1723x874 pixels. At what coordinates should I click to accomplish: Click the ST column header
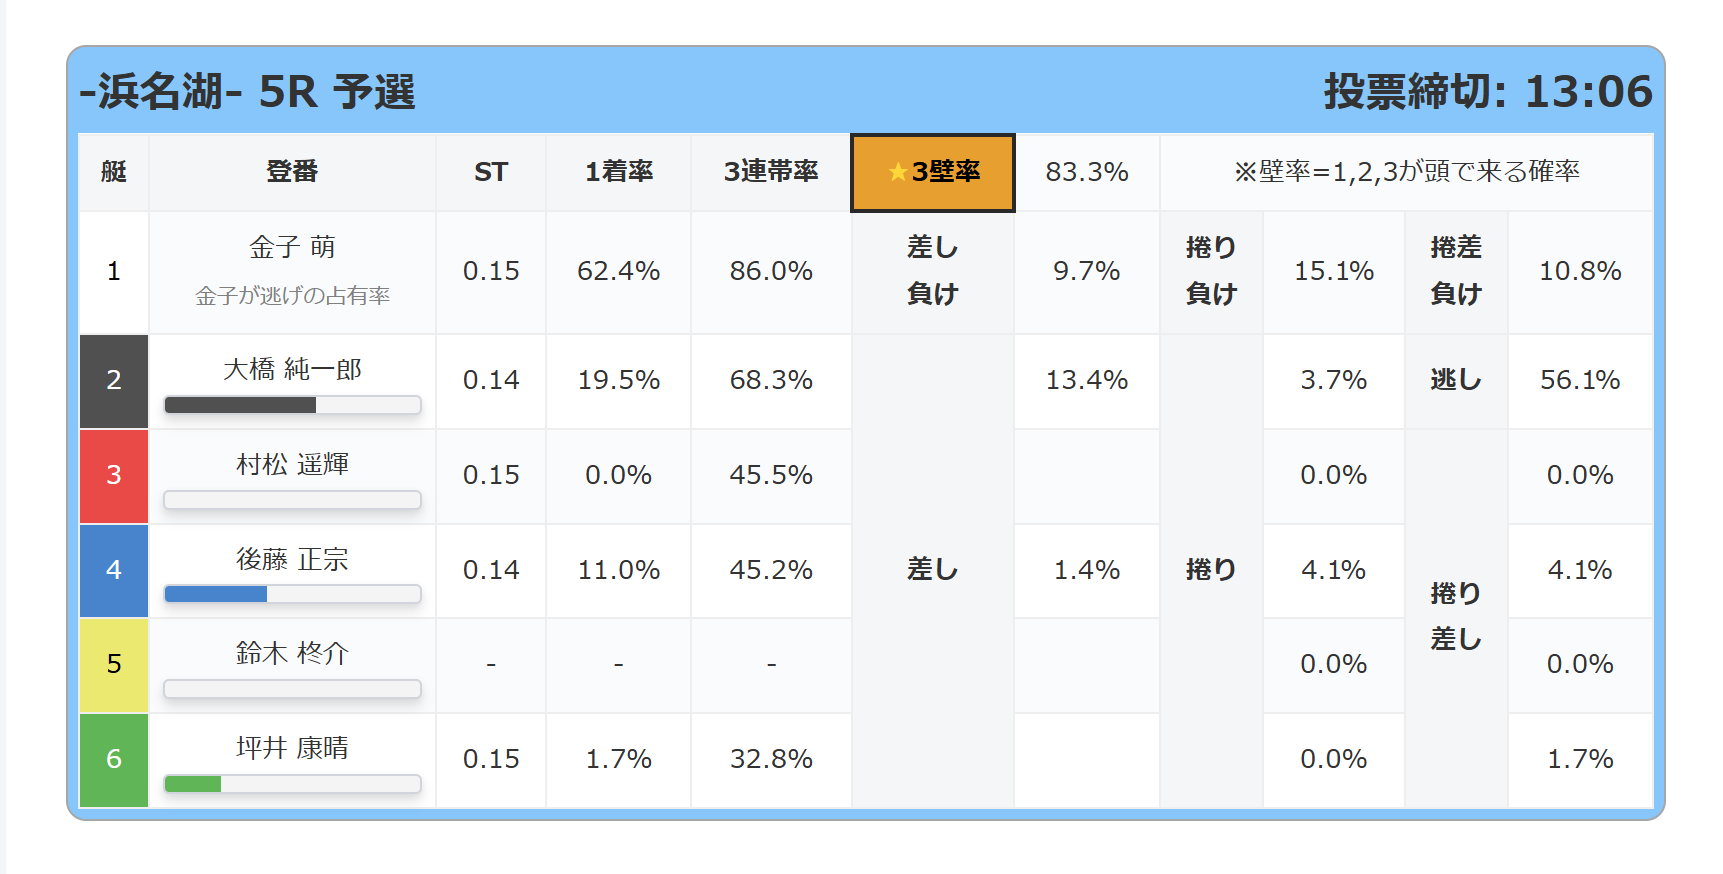click(x=491, y=172)
